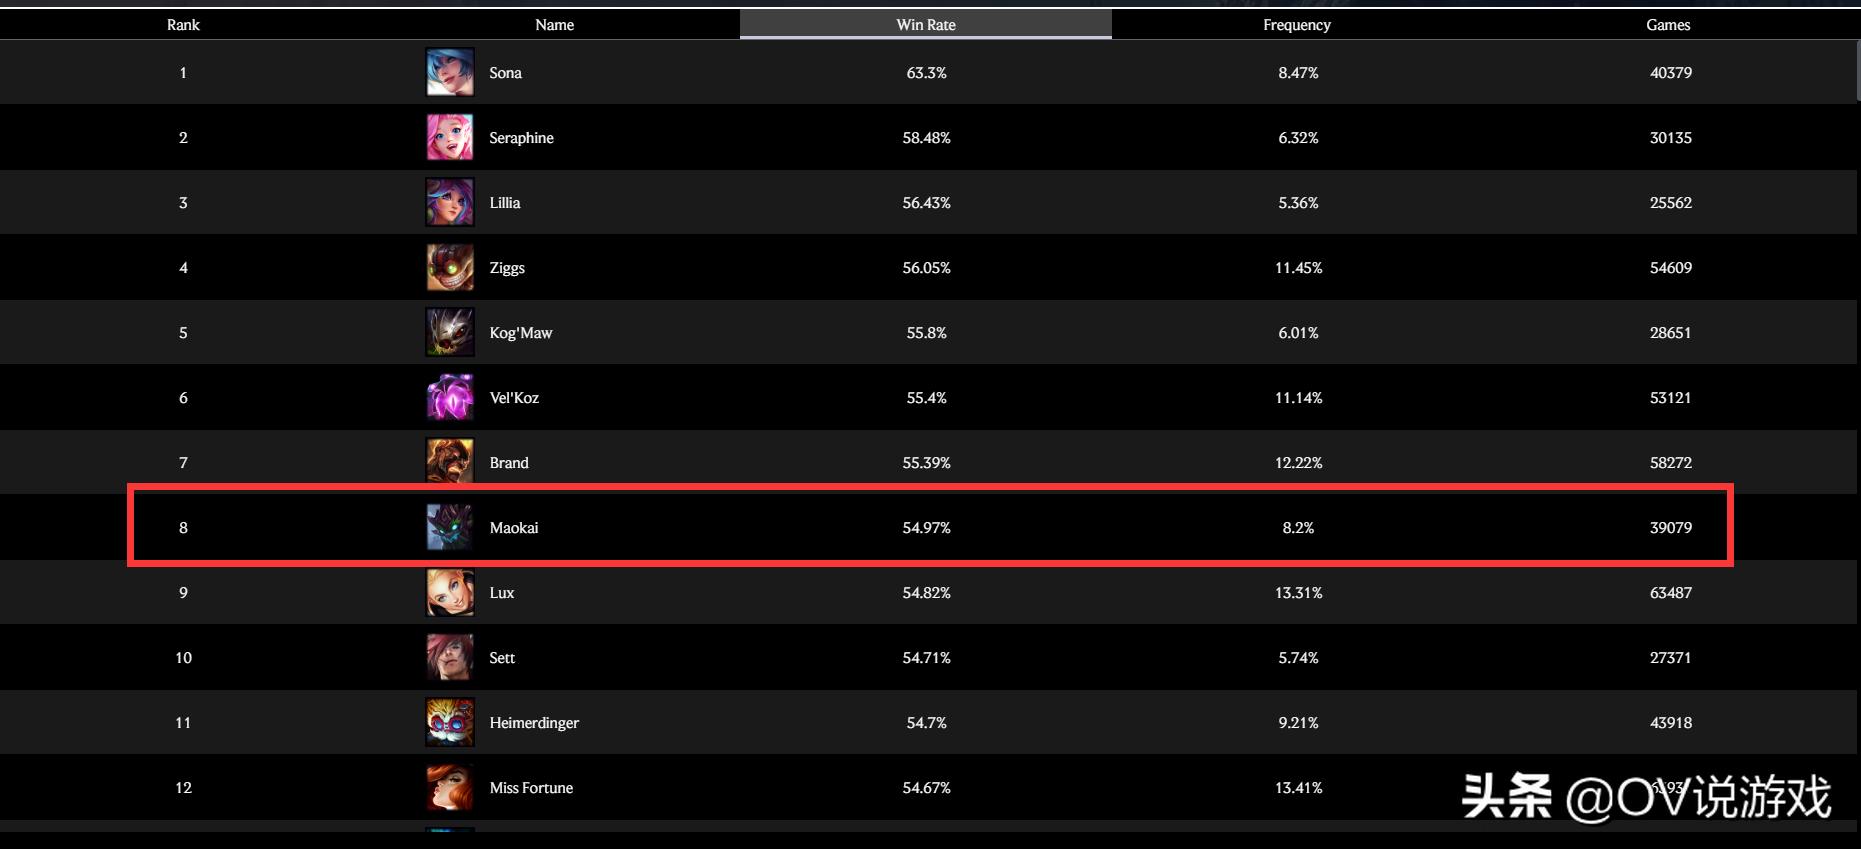This screenshot has width=1861, height=849.
Task: Sort table by Rank column header
Action: [x=183, y=25]
